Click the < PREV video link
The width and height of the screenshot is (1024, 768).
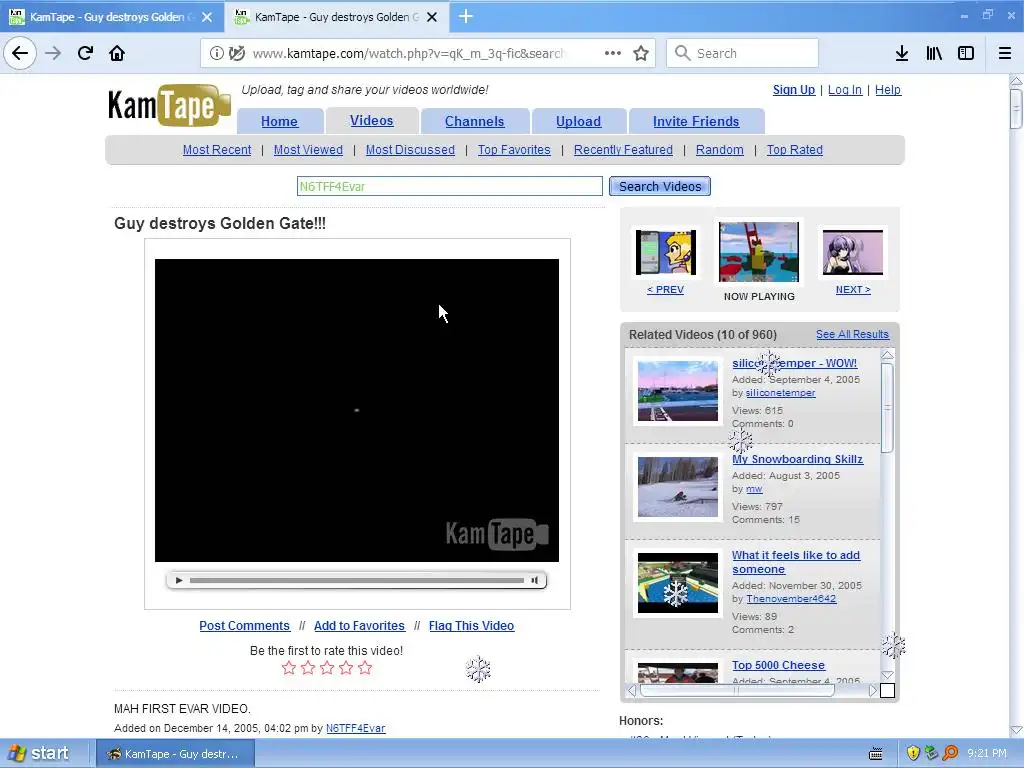pyautogui.click(x=665, y=289)
